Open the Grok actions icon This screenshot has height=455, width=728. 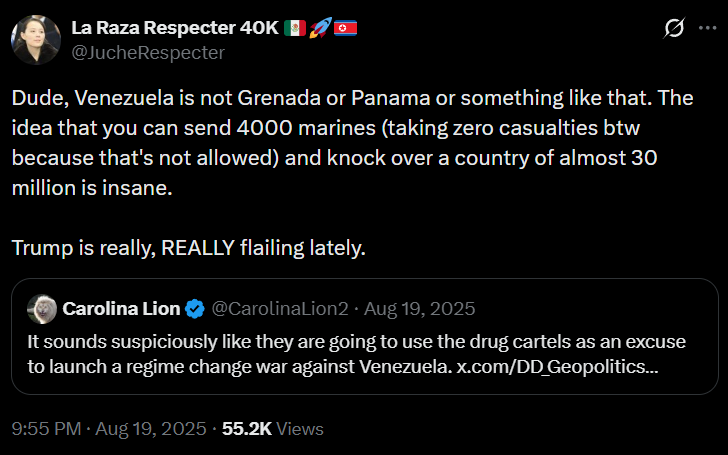(674, 29)
